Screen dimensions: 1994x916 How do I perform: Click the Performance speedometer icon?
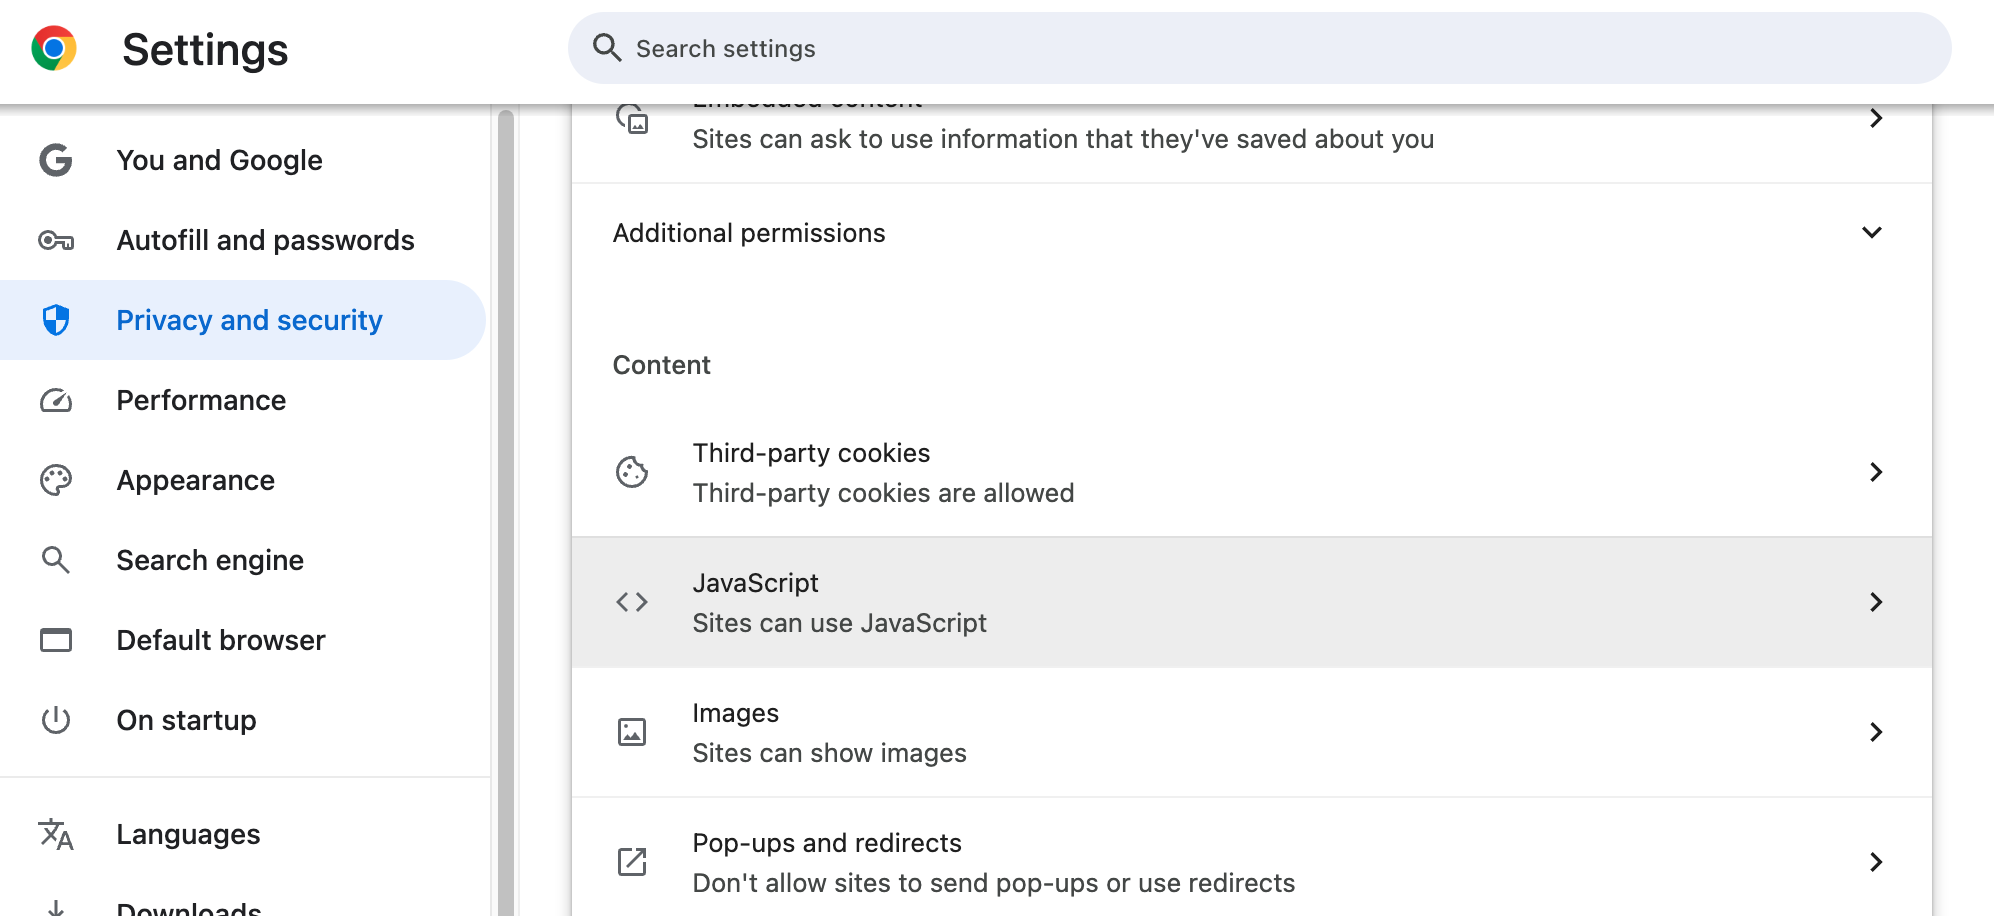(55, 400)
